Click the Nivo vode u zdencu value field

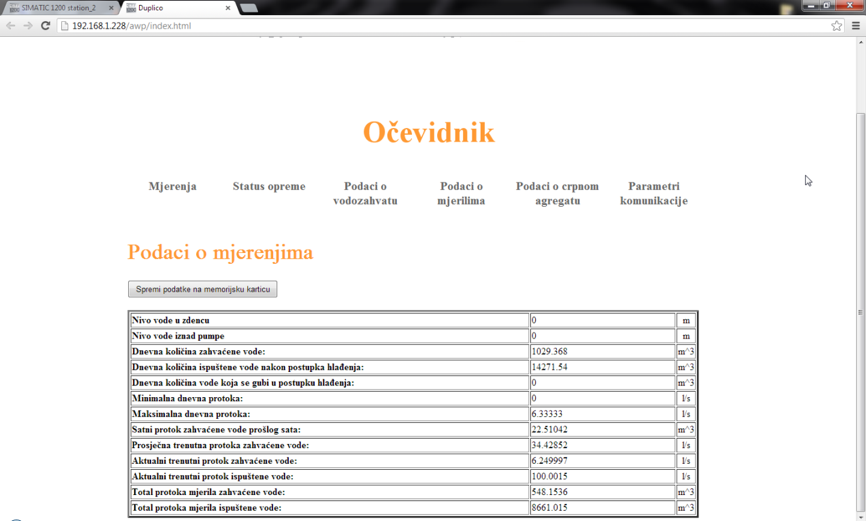pyautogui.click(x=602, y=320)
